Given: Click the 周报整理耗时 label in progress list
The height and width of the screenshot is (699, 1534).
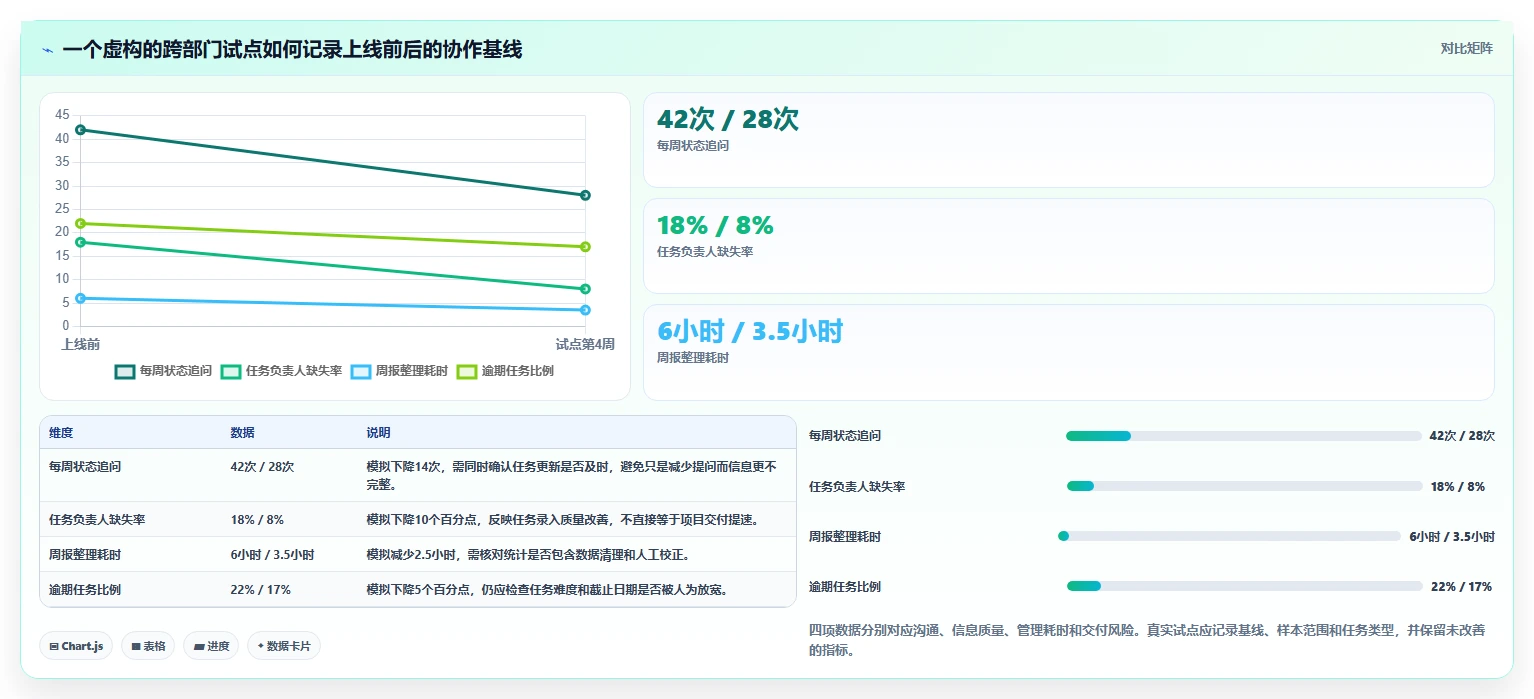Looking at the screenshot, I should (x=845, y=537).
